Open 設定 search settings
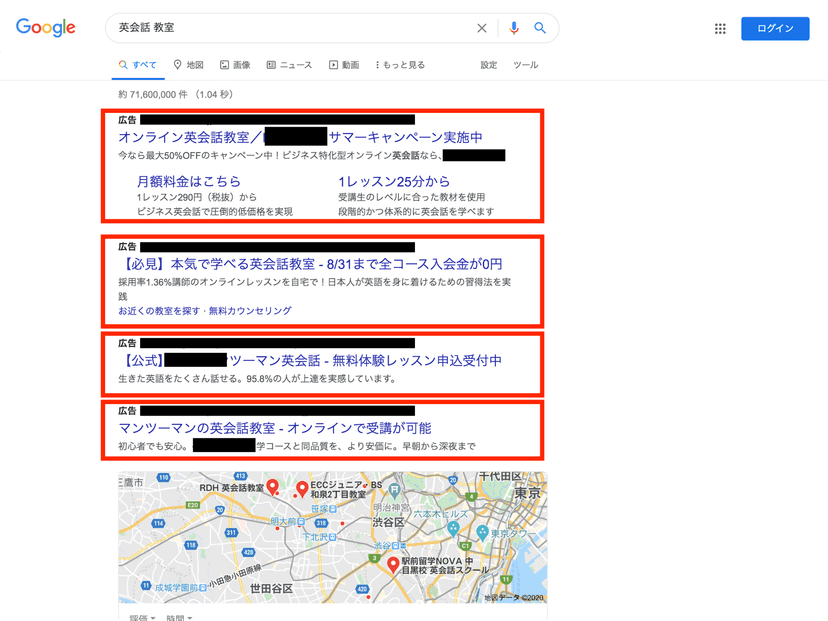The image size is (828, 621). 488,65
